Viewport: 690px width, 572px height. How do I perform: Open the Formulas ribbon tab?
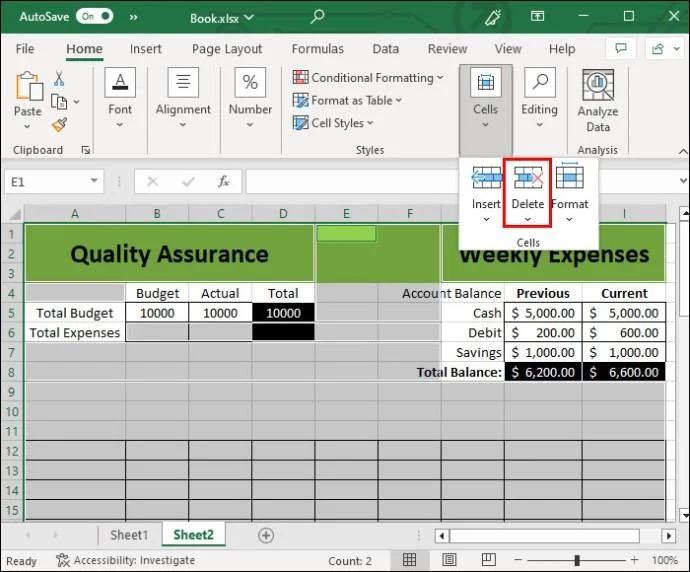pyautogui.click(x=317, y=49)
